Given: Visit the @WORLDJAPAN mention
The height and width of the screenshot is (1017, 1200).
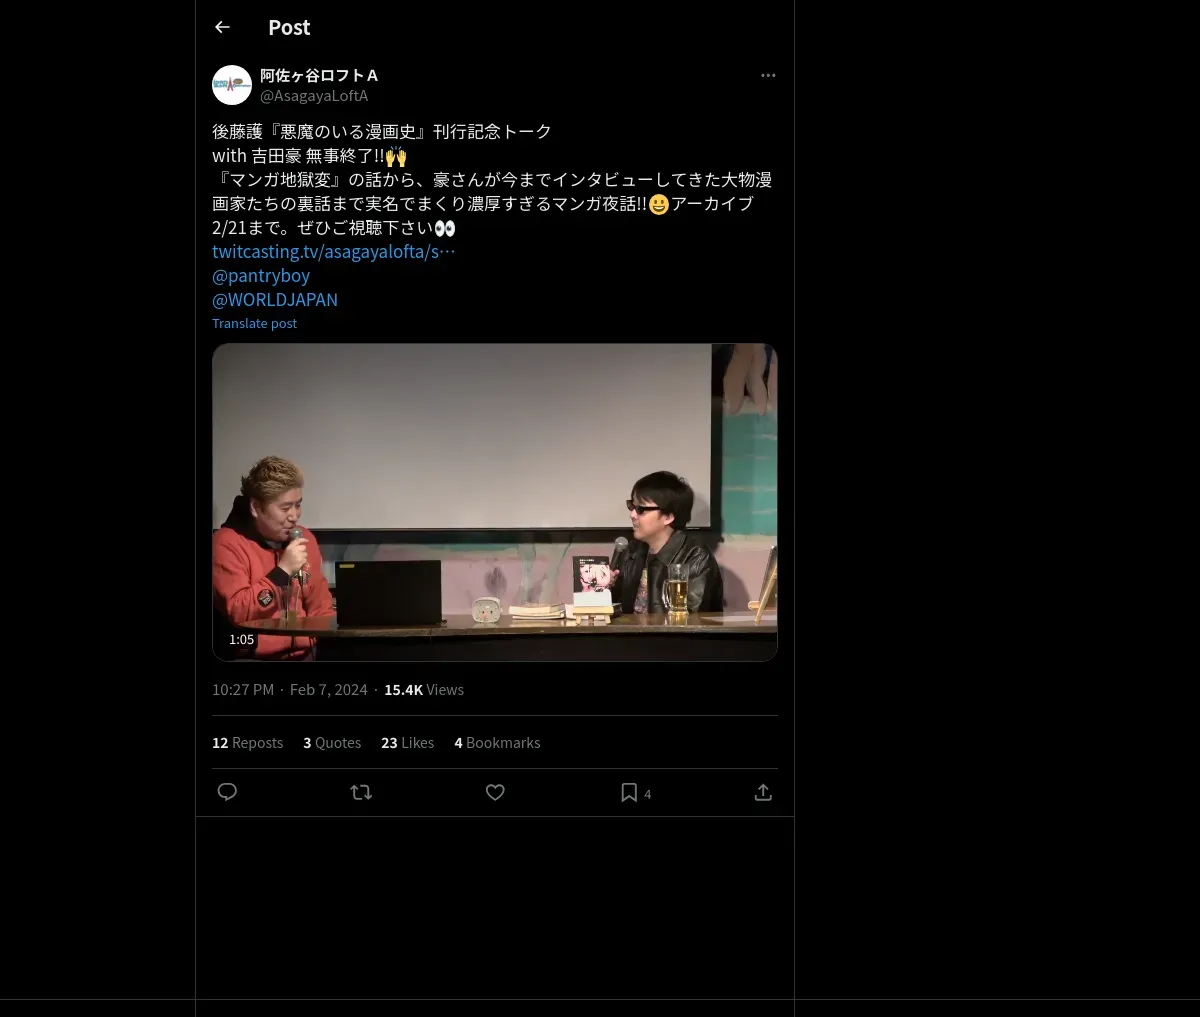Looking at the screenshot, I should tap(275, 299).
